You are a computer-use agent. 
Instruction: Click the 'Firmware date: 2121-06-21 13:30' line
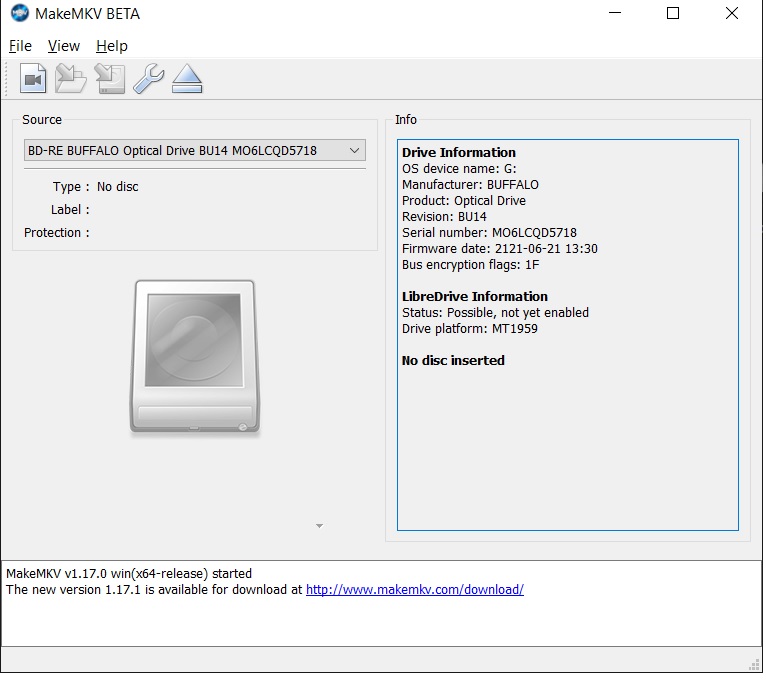tap(499, 249)
